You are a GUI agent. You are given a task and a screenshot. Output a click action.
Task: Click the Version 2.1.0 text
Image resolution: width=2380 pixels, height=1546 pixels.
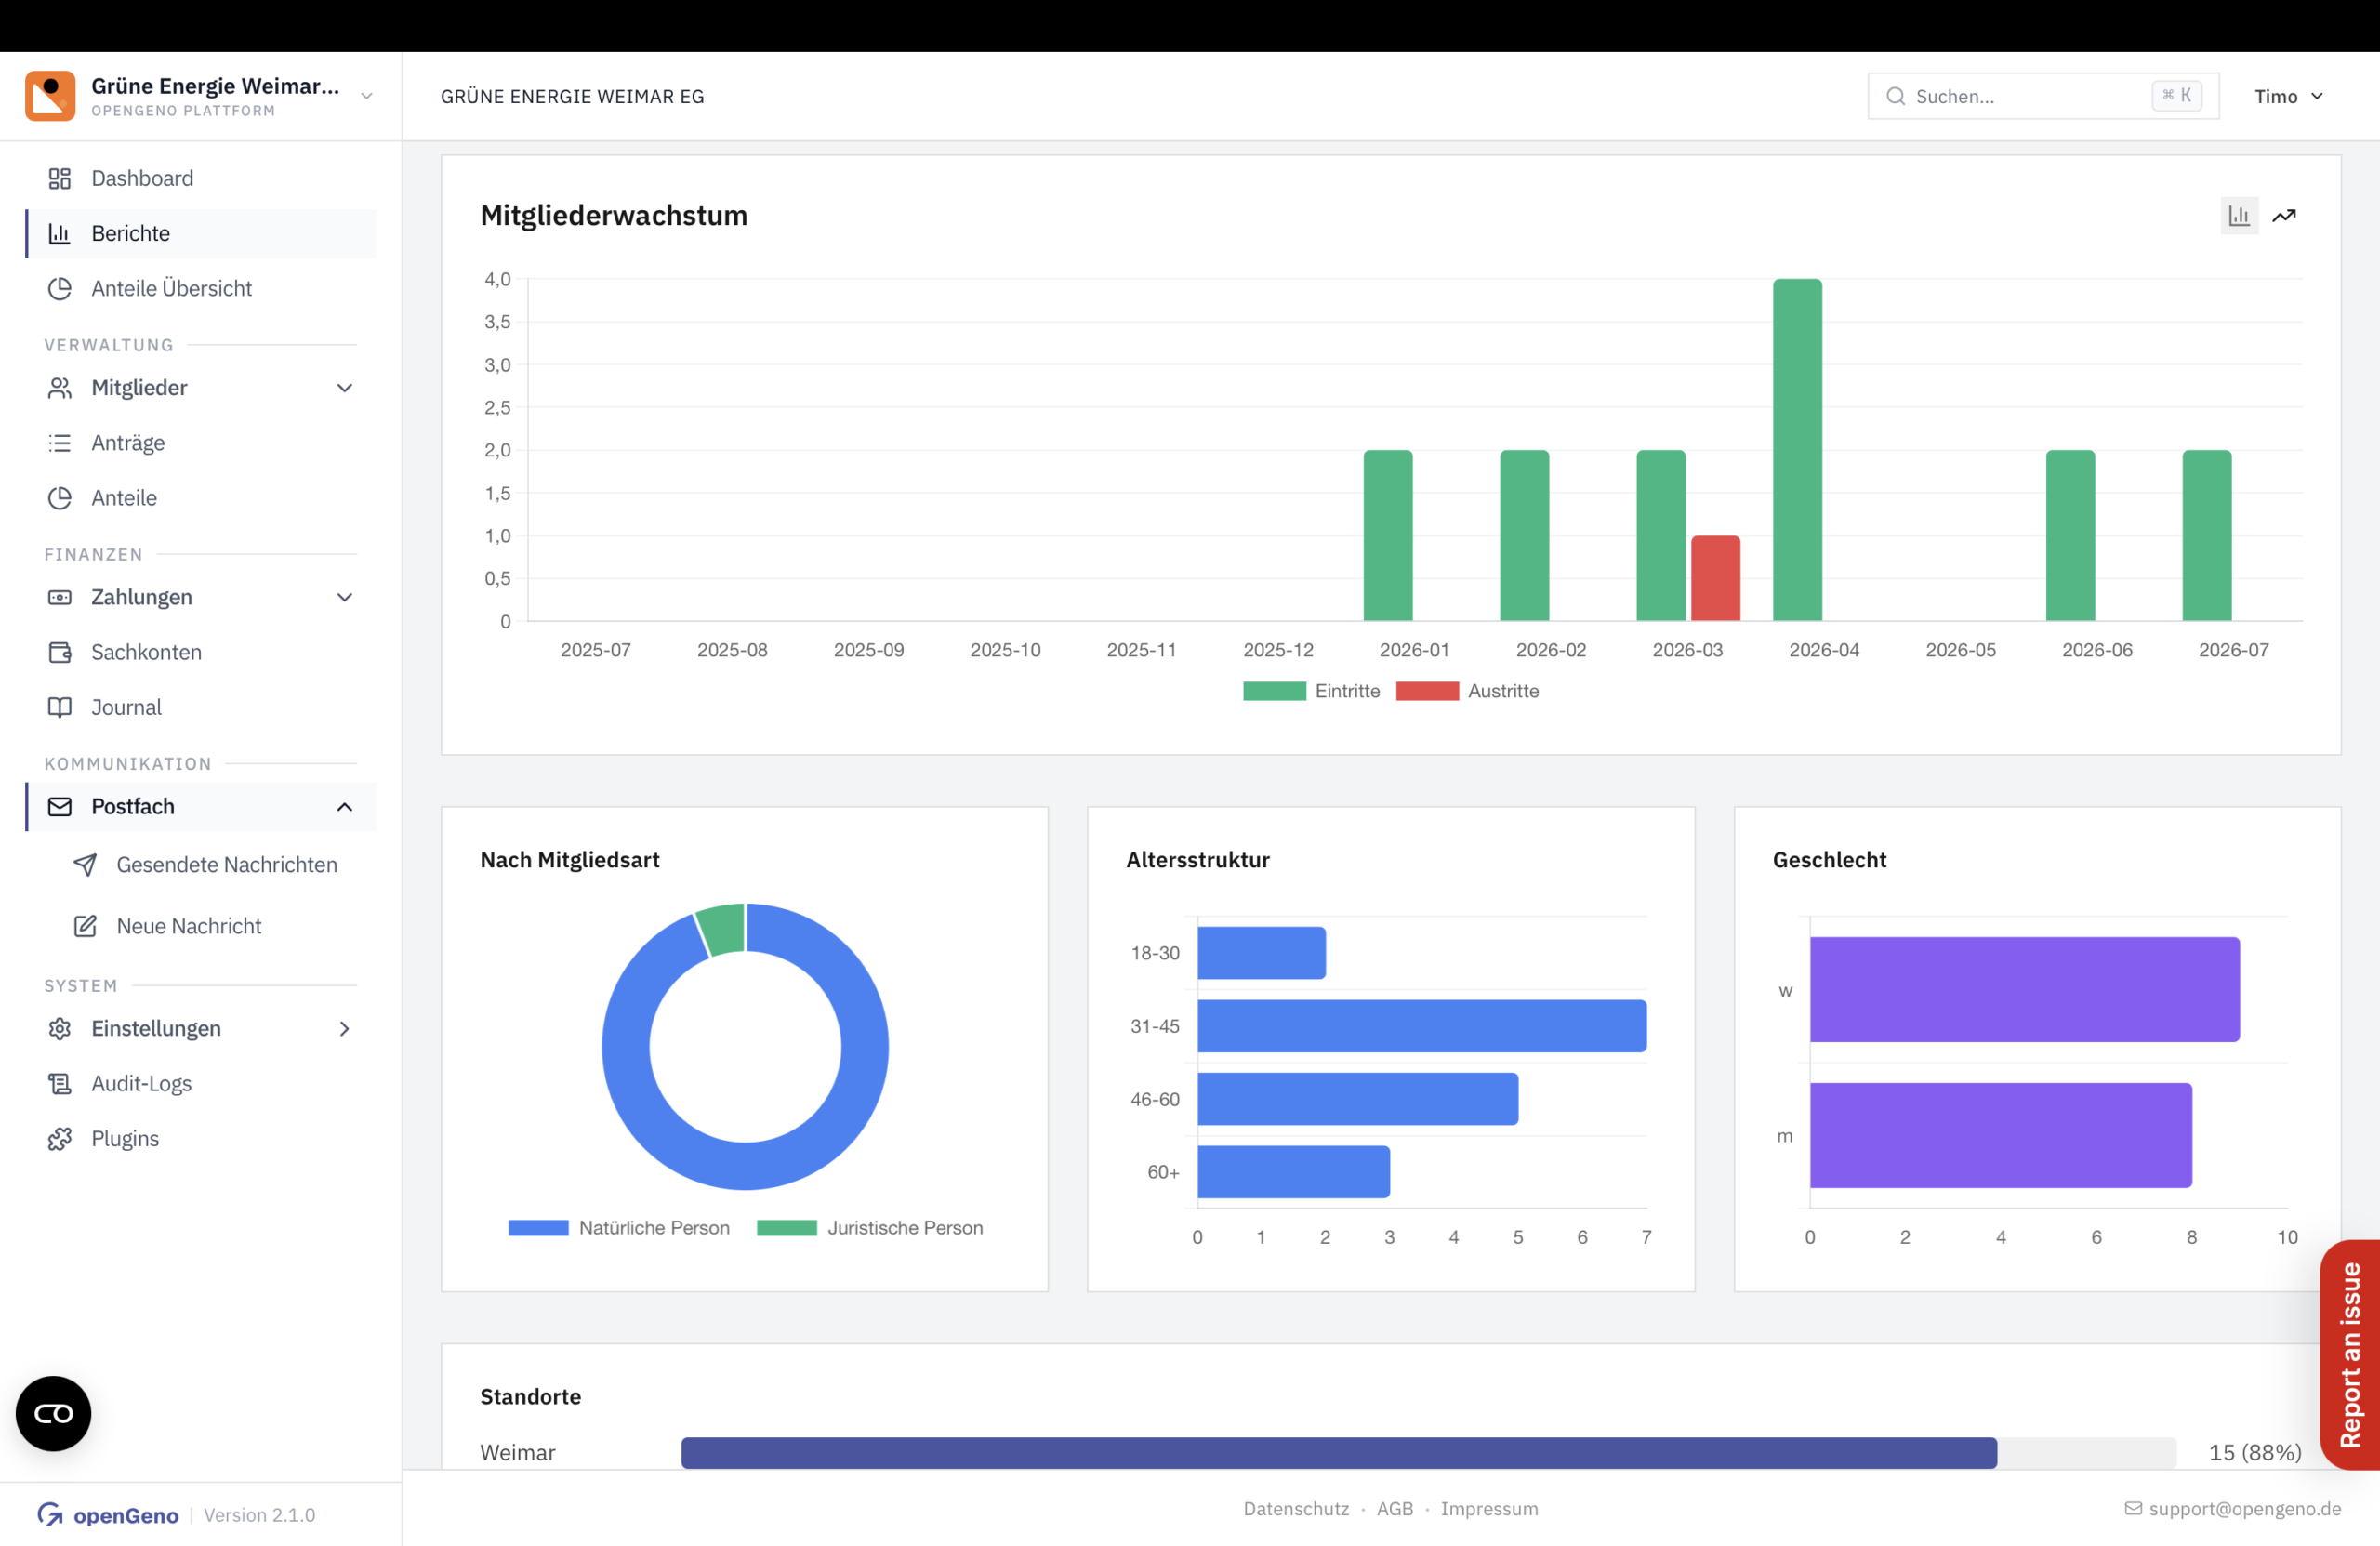tap(259, 1514)
